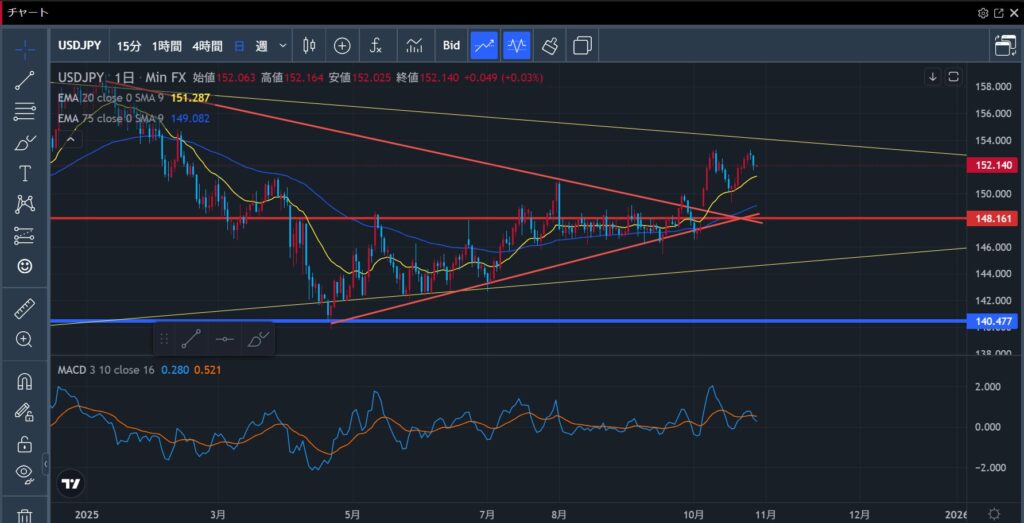
Task: Select the ruler measure tool
Action: tap(25, 309)
